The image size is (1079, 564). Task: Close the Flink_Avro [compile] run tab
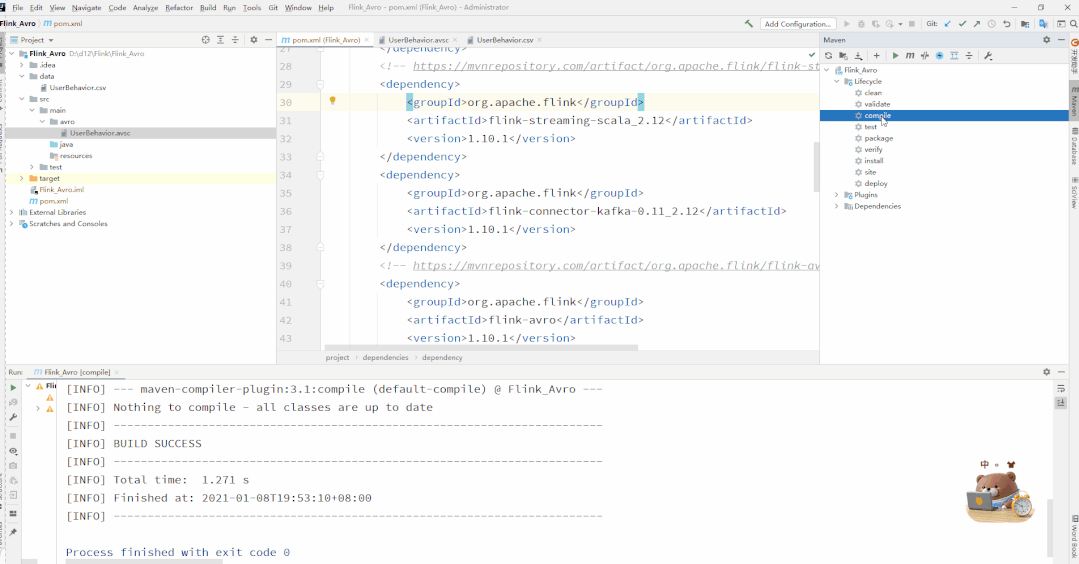(117, 372)
